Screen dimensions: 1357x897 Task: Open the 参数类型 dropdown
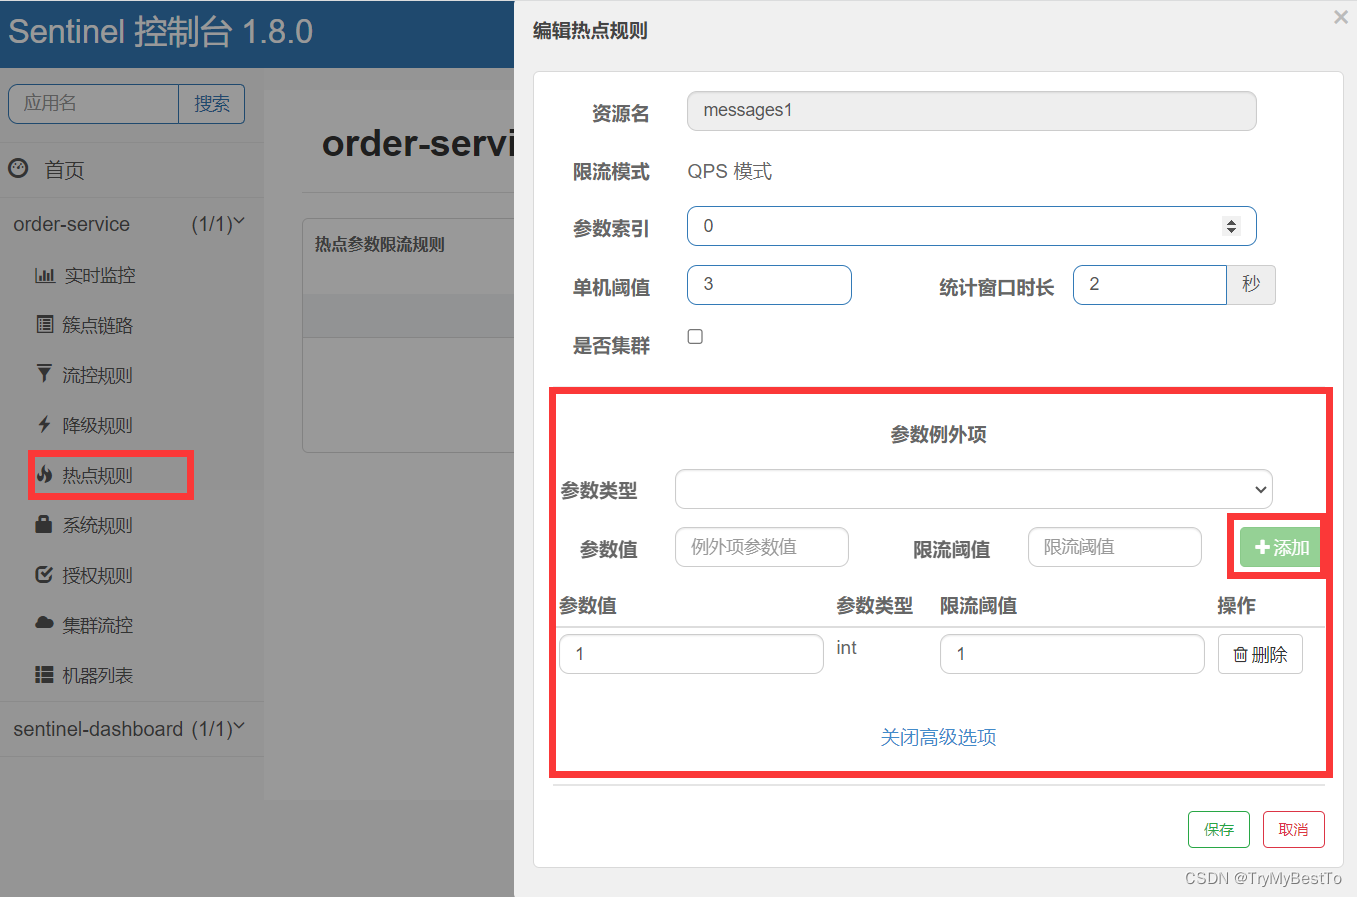click(x=973, y=489)
